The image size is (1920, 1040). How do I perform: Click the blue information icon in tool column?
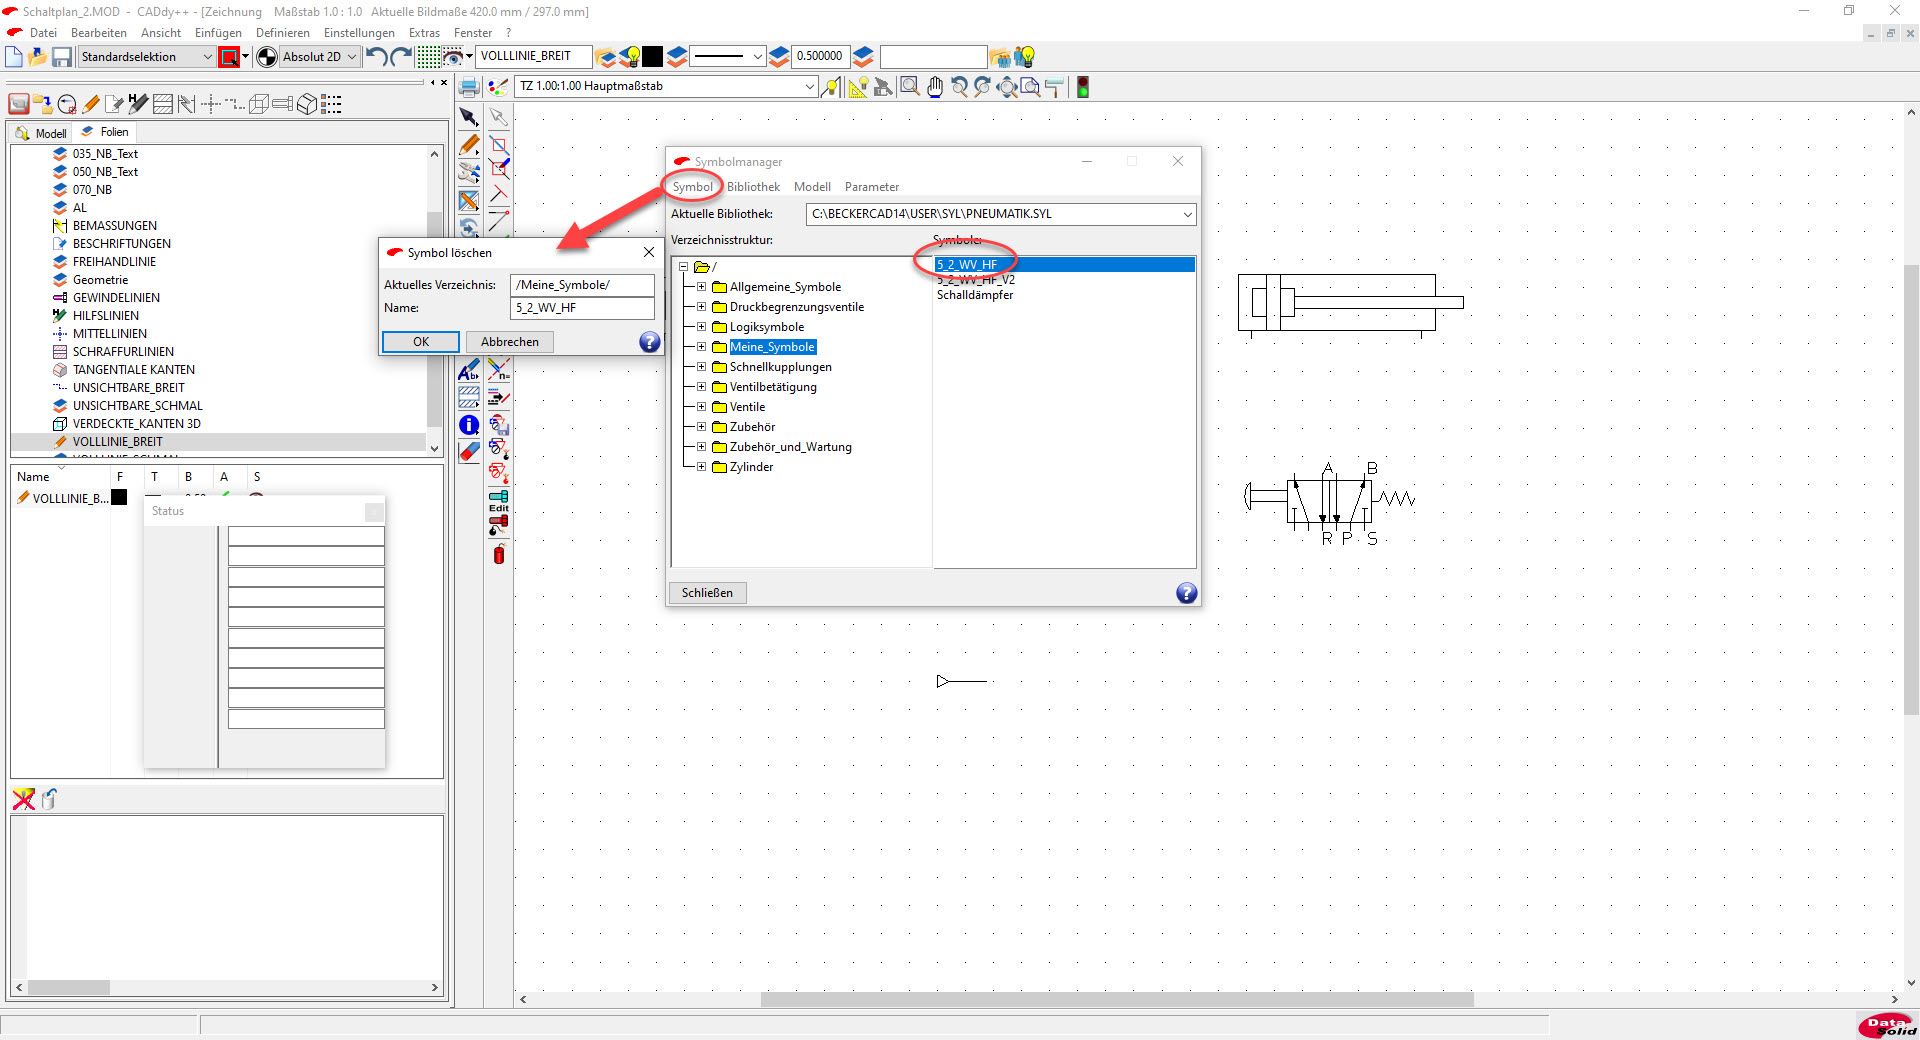point(468,425)
